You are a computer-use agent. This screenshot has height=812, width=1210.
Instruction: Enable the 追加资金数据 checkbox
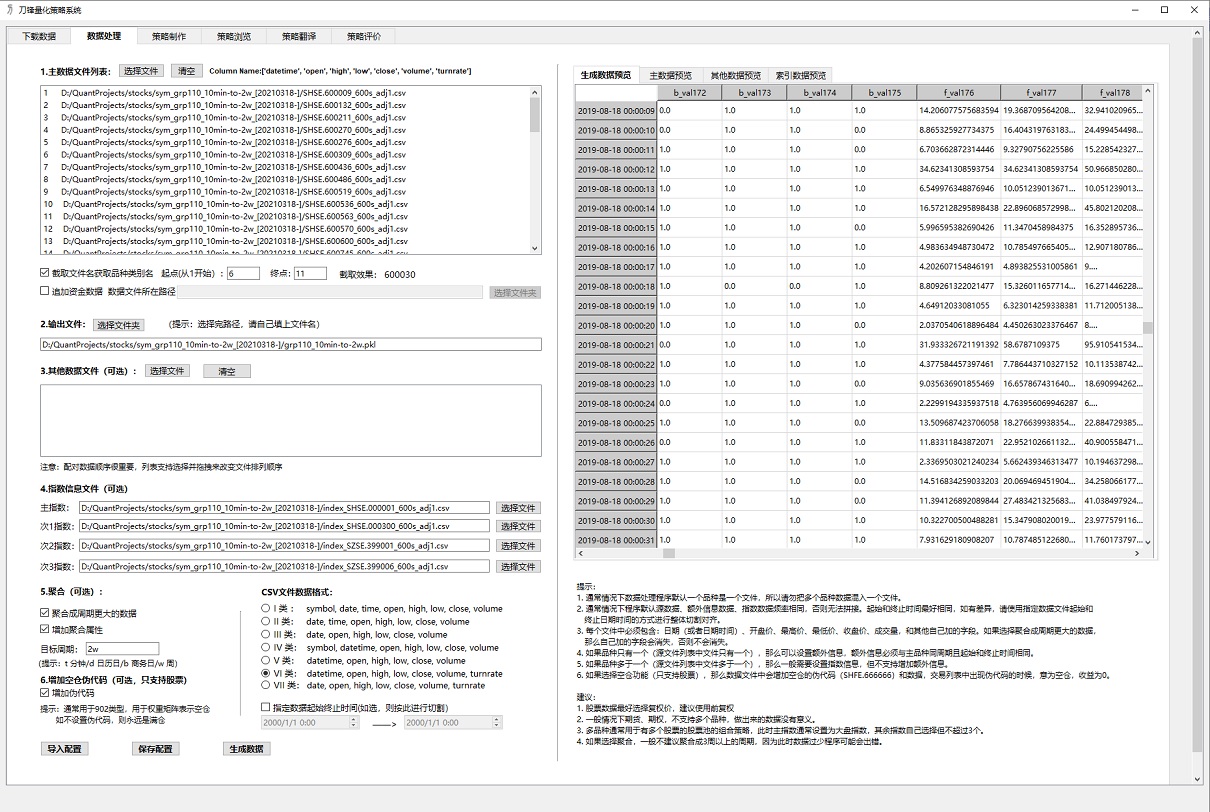(x=44, y=291)
